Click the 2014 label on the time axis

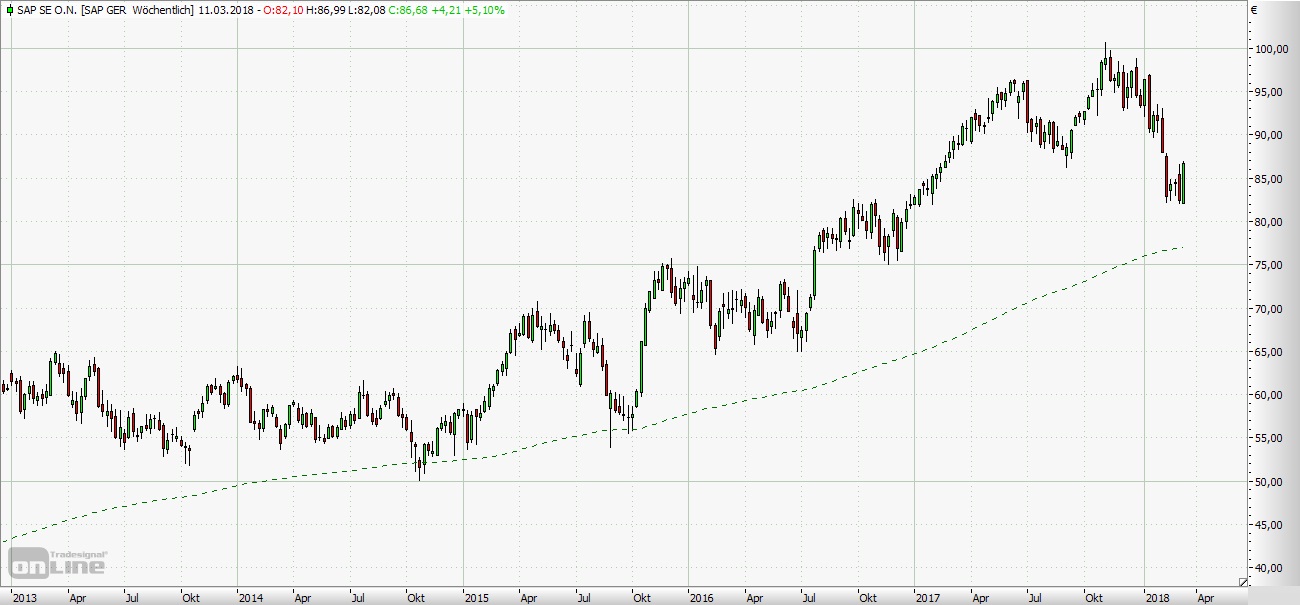(x=250, y=597)
